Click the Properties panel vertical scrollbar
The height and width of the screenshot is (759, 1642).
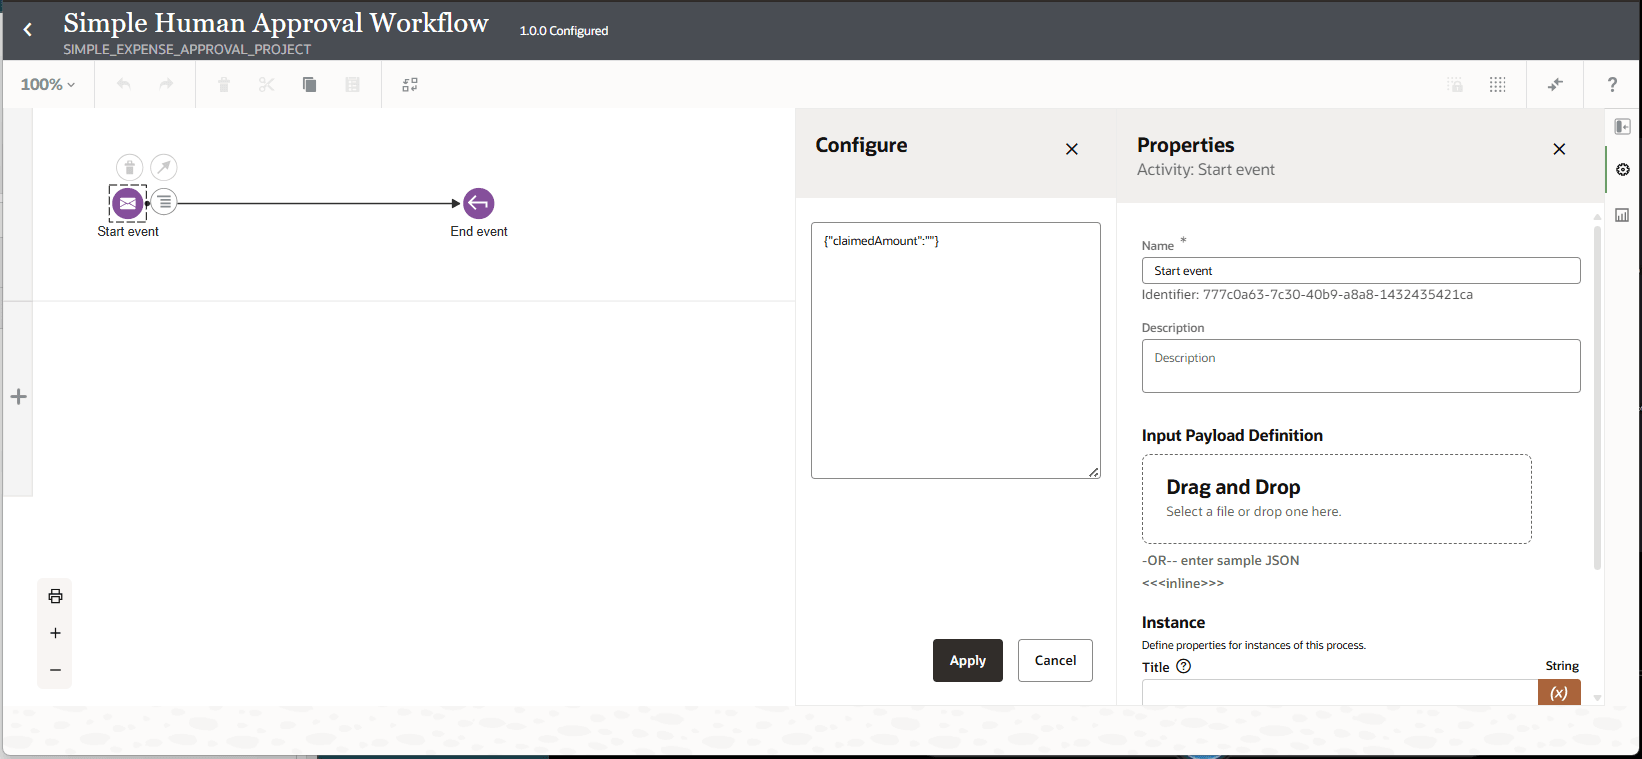click(x=1597, y=397)
